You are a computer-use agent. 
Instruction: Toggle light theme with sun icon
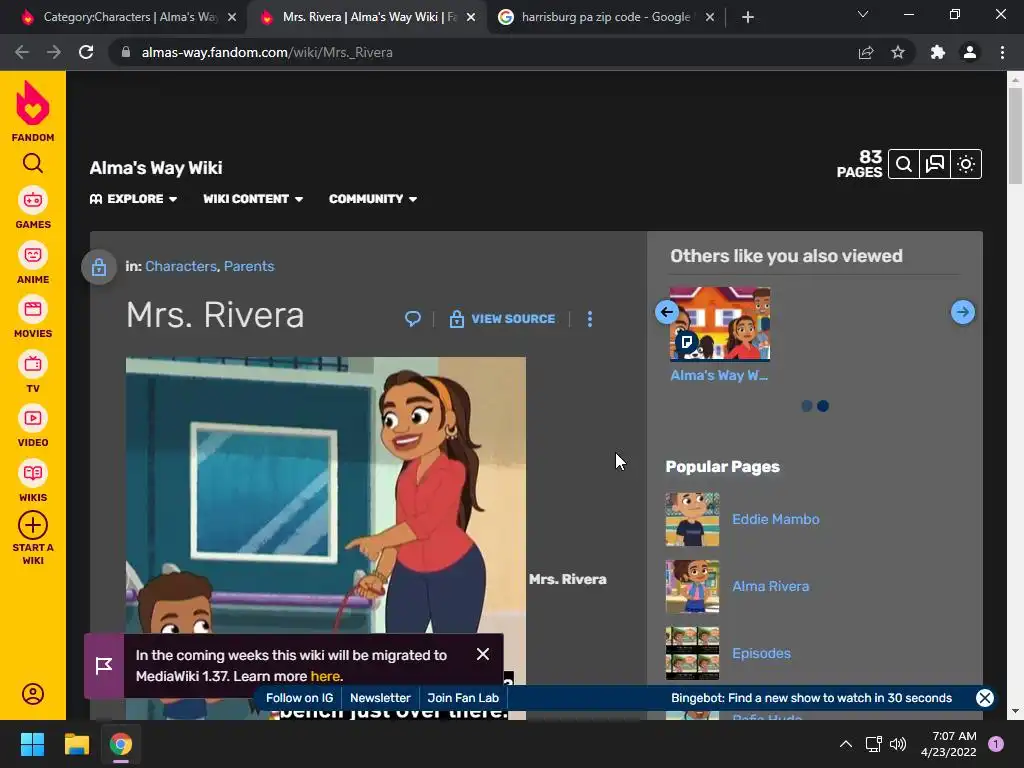pyautogui.click(x=966, y=164)
